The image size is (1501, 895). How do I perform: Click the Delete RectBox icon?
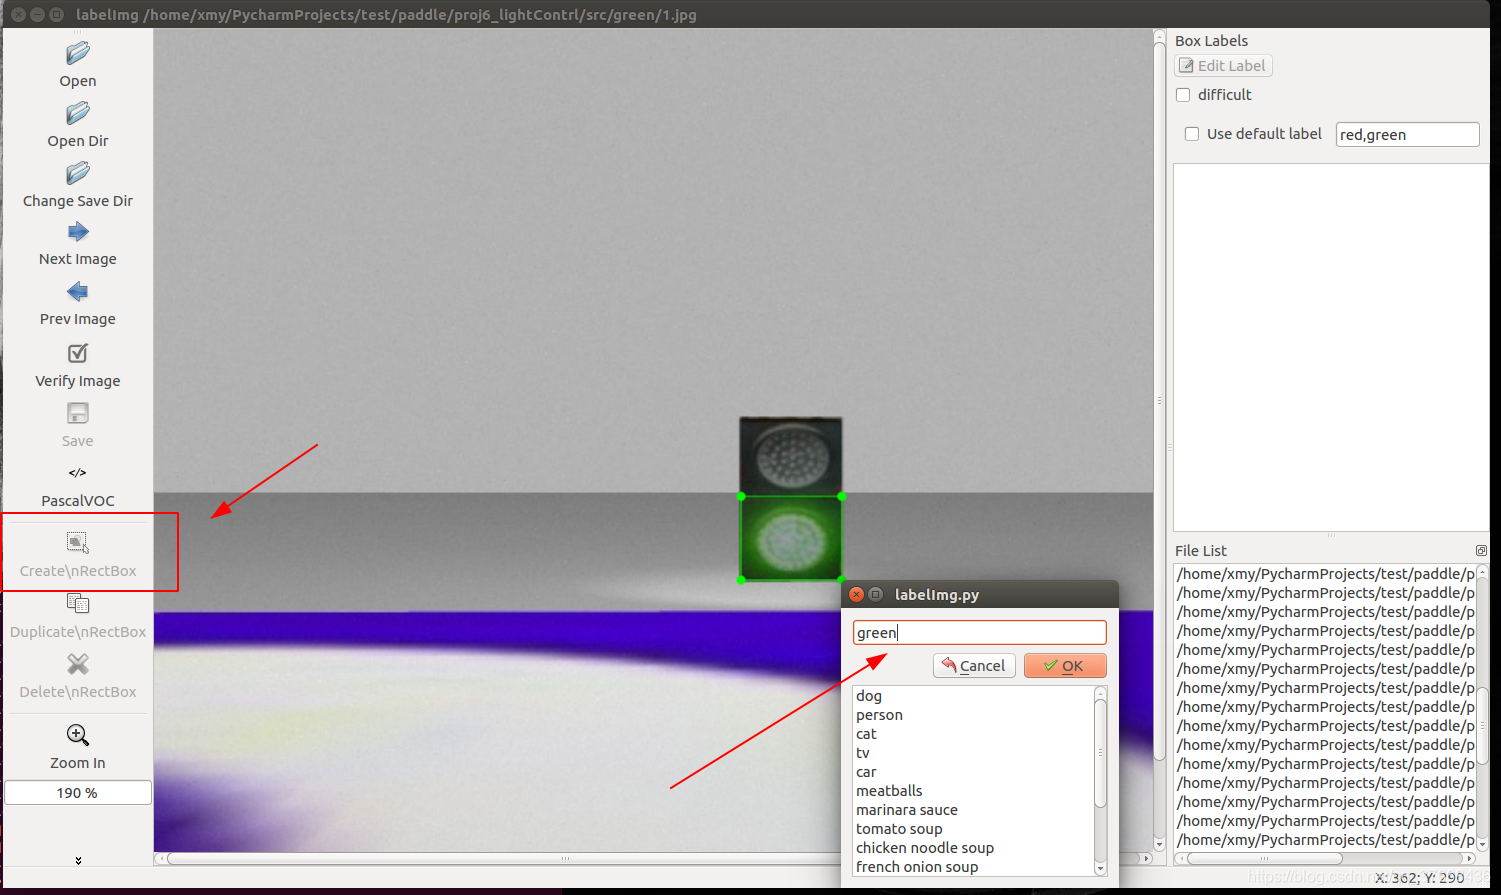click(x=77, y=664)
